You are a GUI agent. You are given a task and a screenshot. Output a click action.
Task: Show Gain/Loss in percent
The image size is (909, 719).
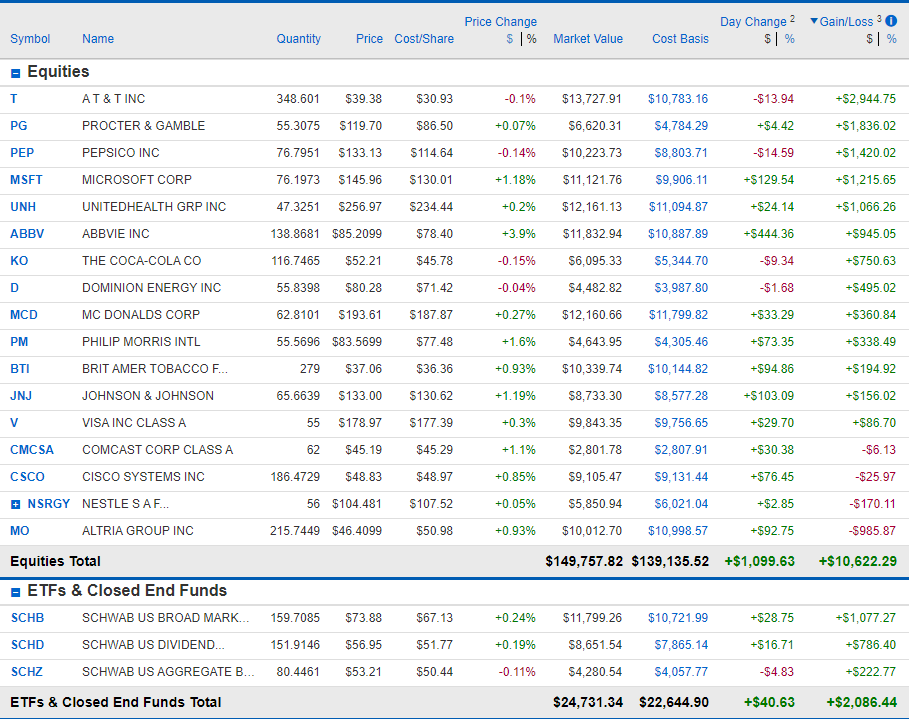click(892, 39)
